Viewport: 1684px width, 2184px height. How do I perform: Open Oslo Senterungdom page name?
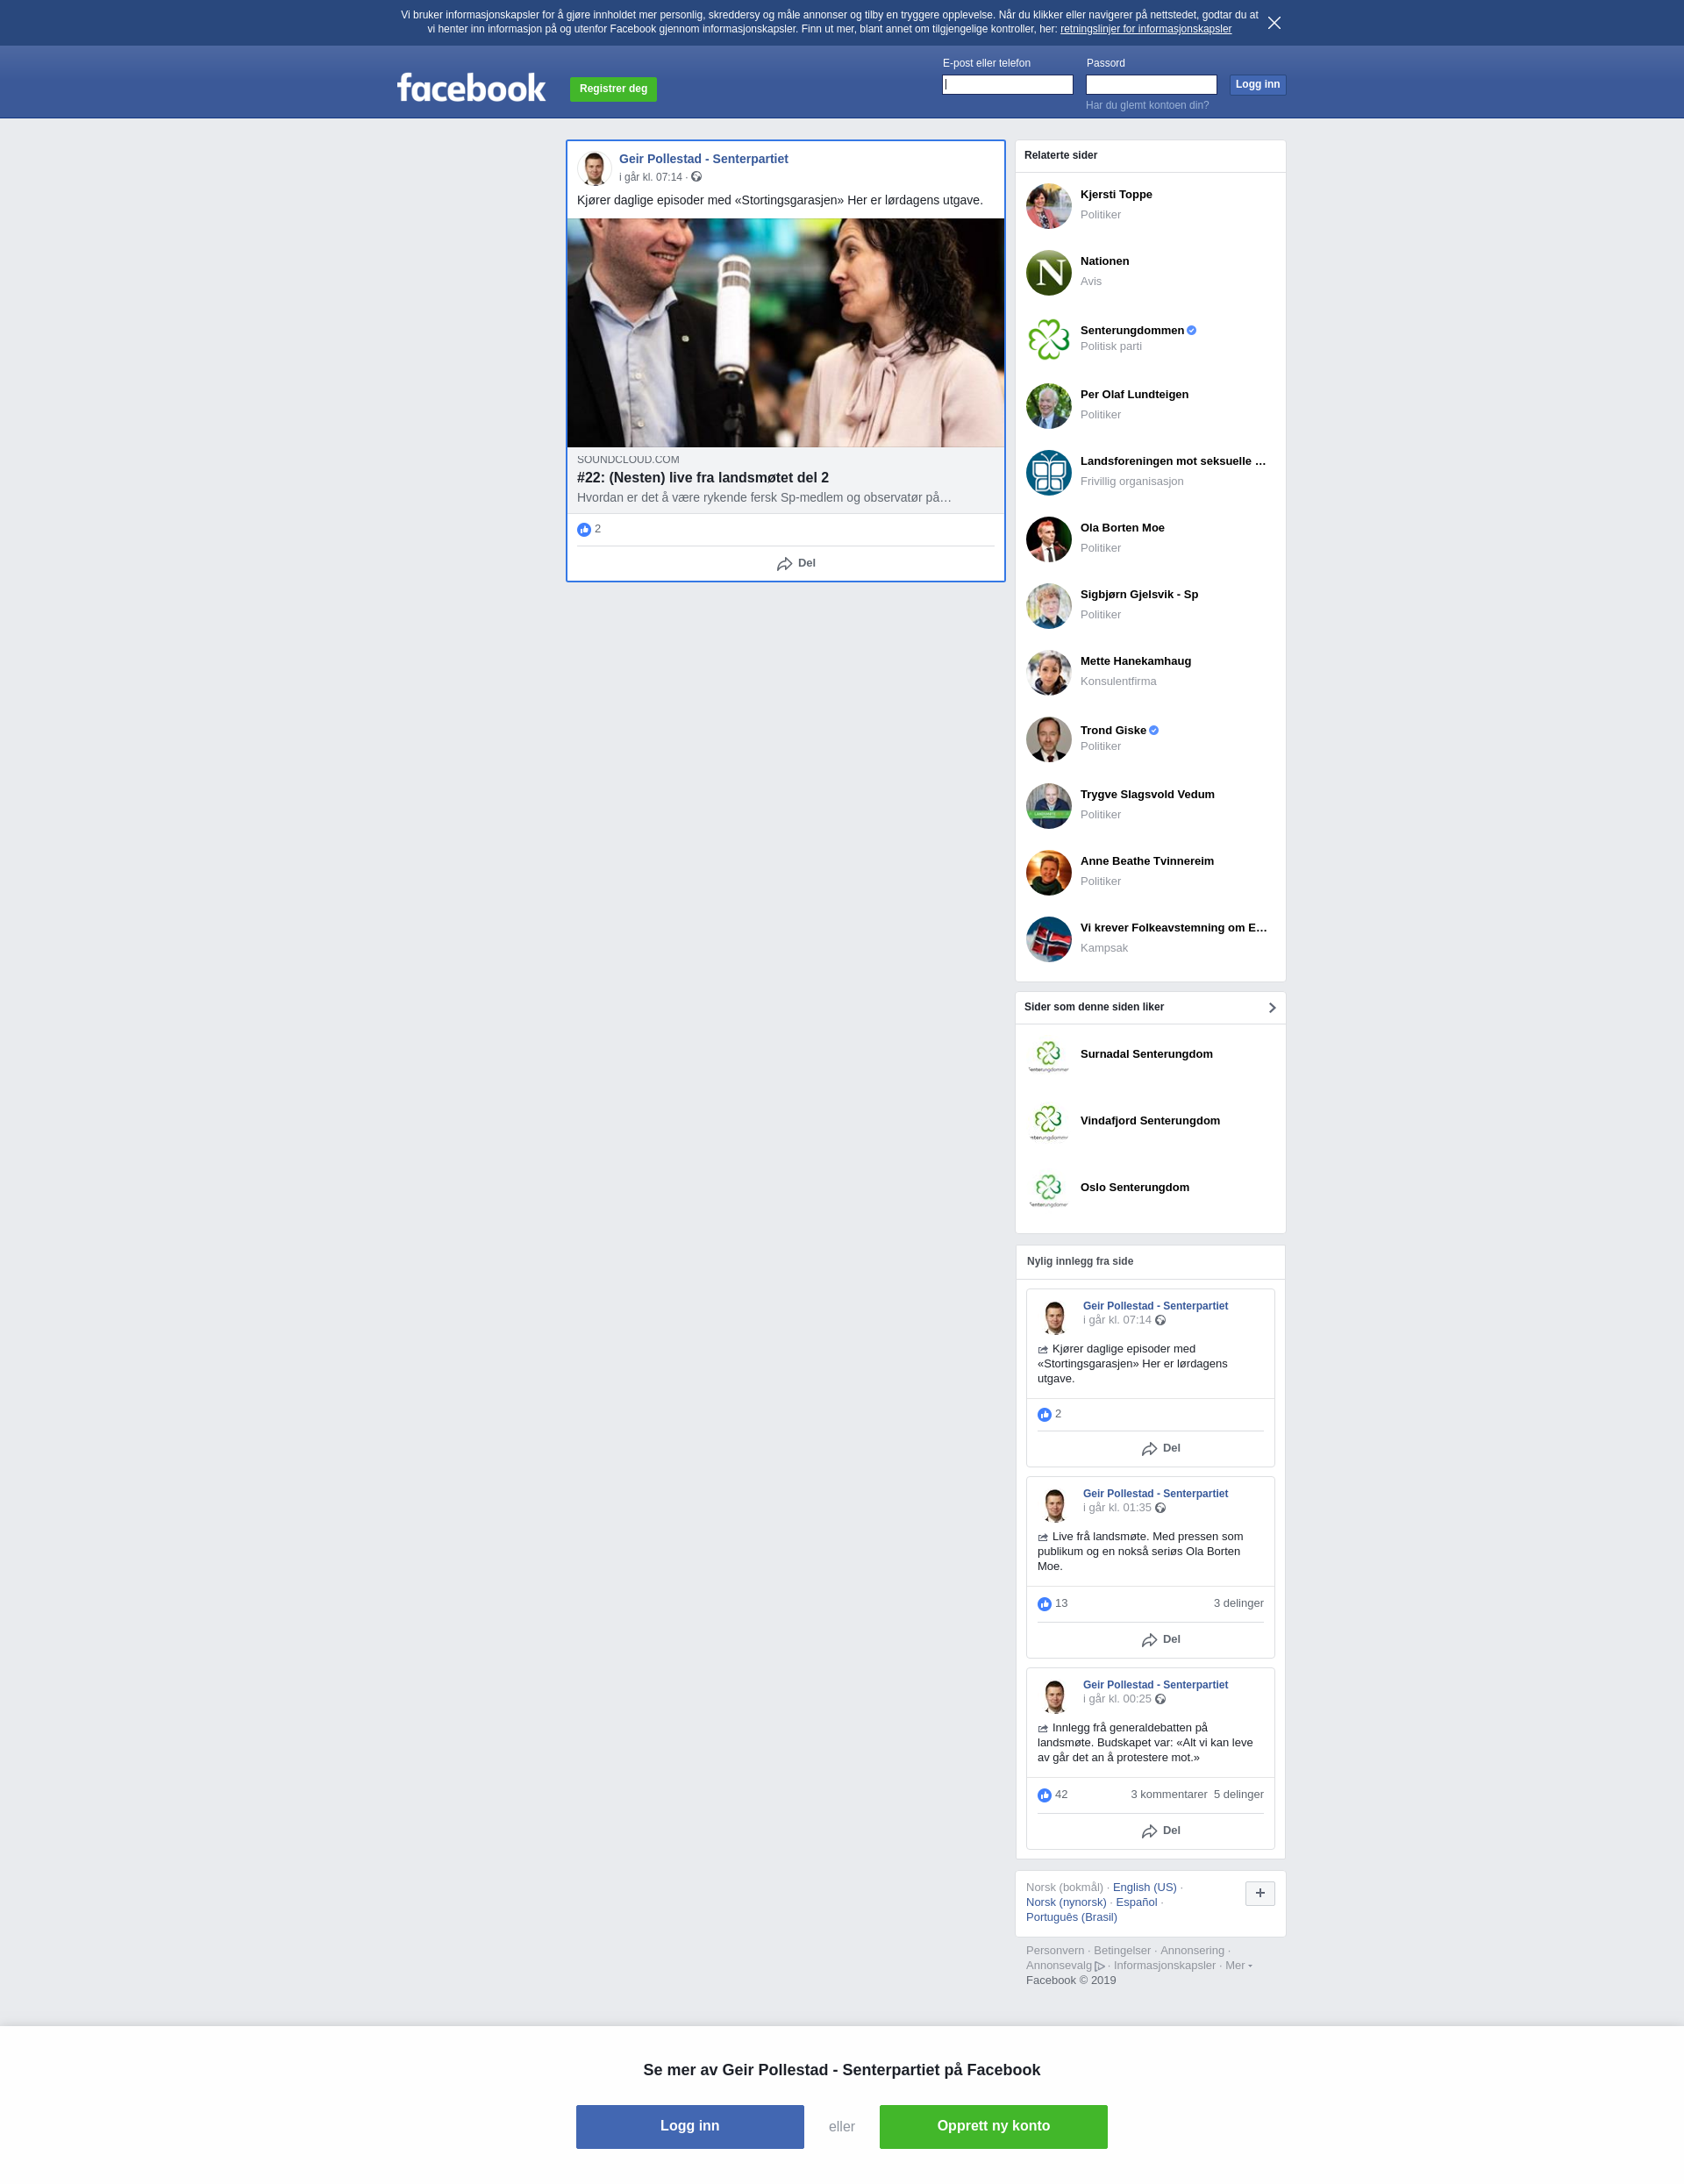(1134, 1188)
